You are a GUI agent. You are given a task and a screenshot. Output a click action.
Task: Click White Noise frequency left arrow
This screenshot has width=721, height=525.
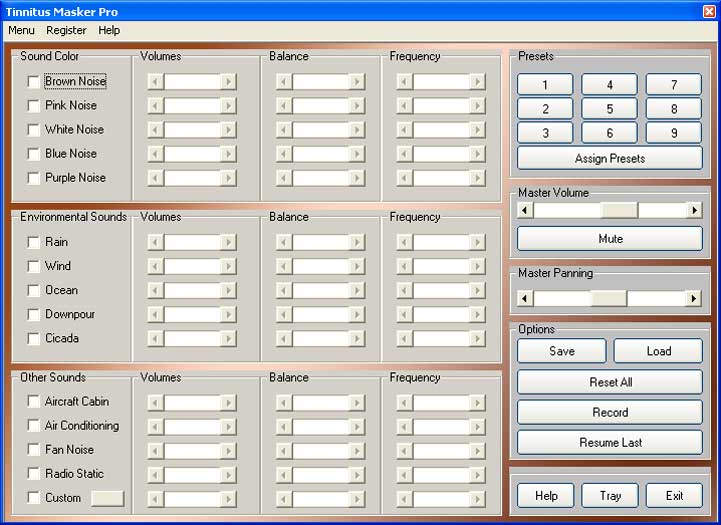(404, 130)
